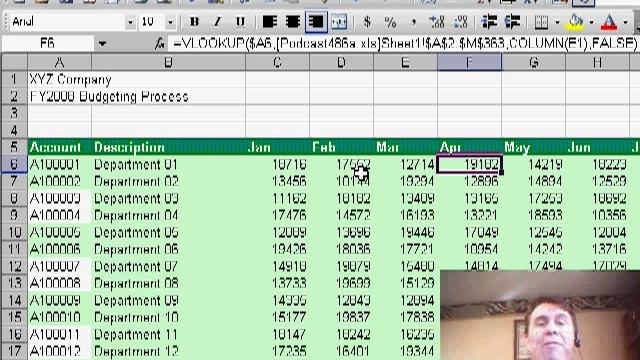Select cell 'Department 05'

(x=168, y=232)
